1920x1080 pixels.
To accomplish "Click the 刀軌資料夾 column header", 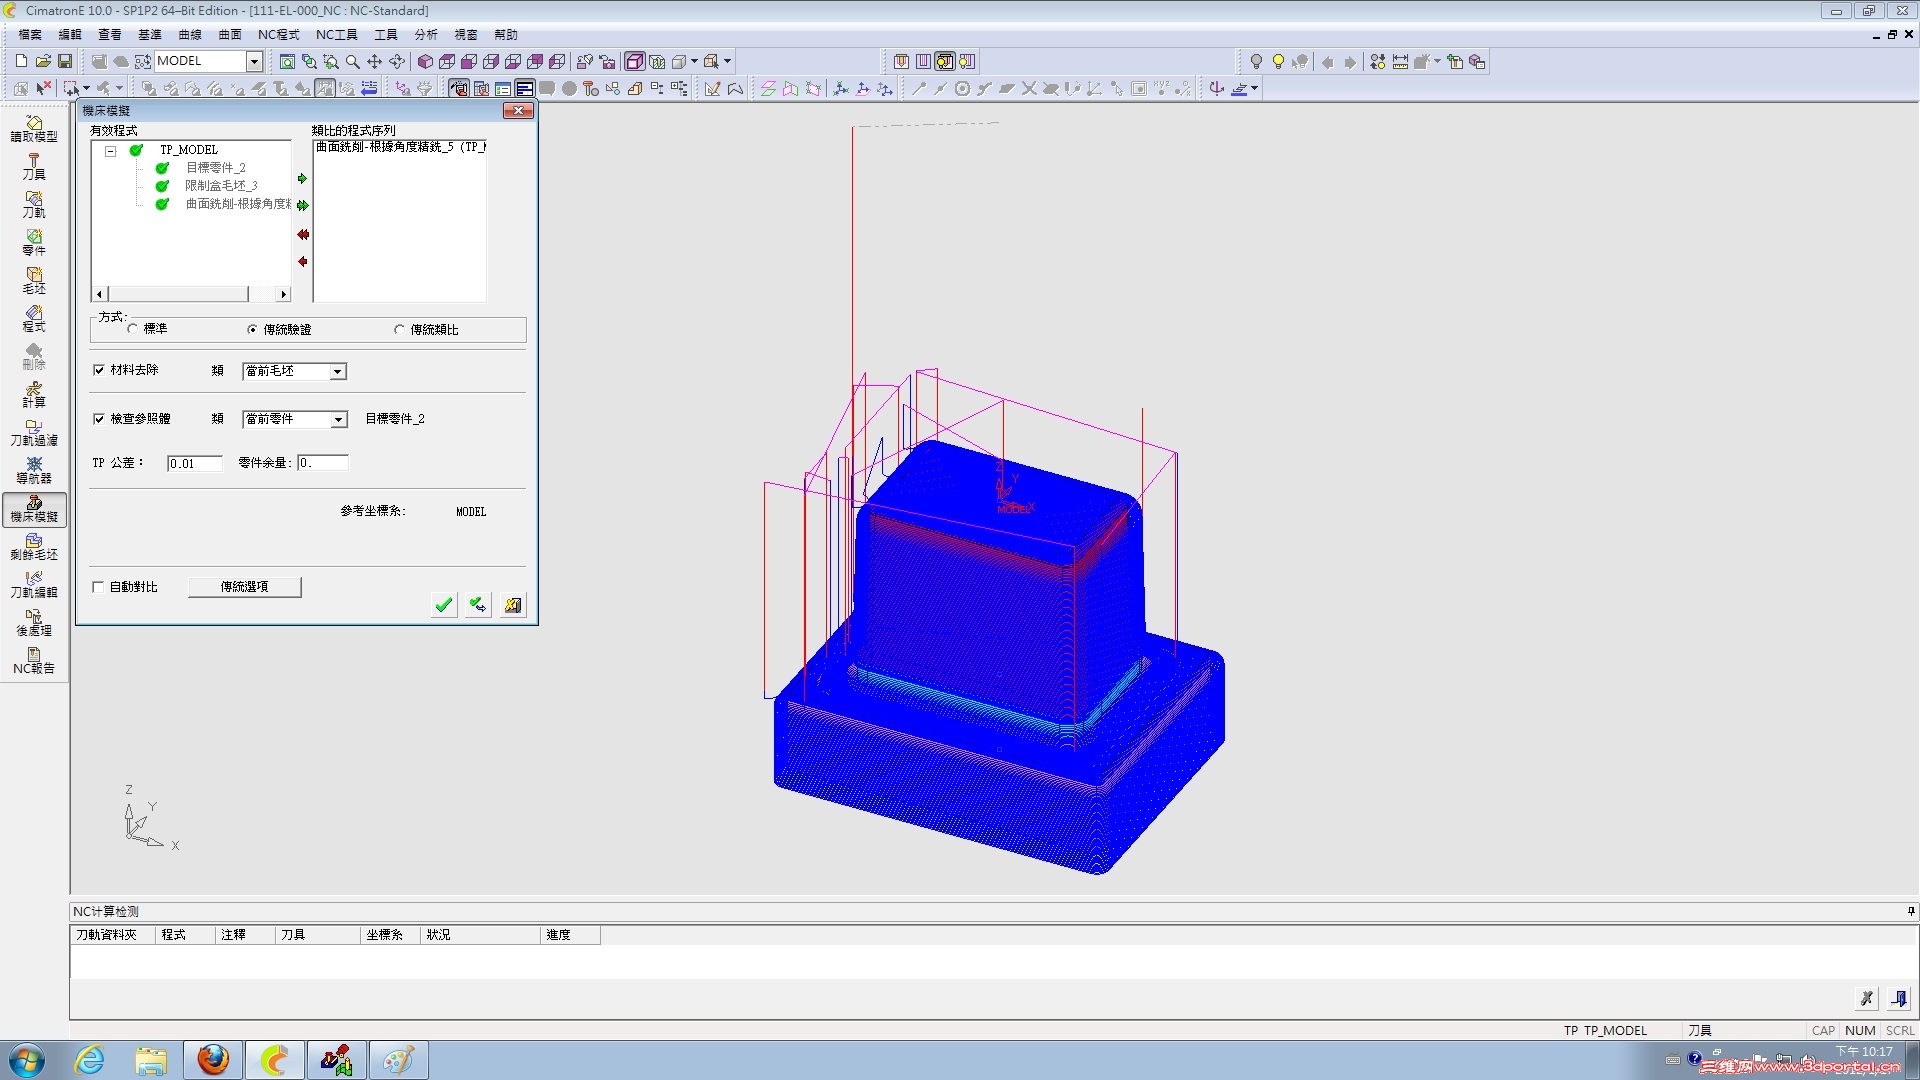I will coord(112,935).
